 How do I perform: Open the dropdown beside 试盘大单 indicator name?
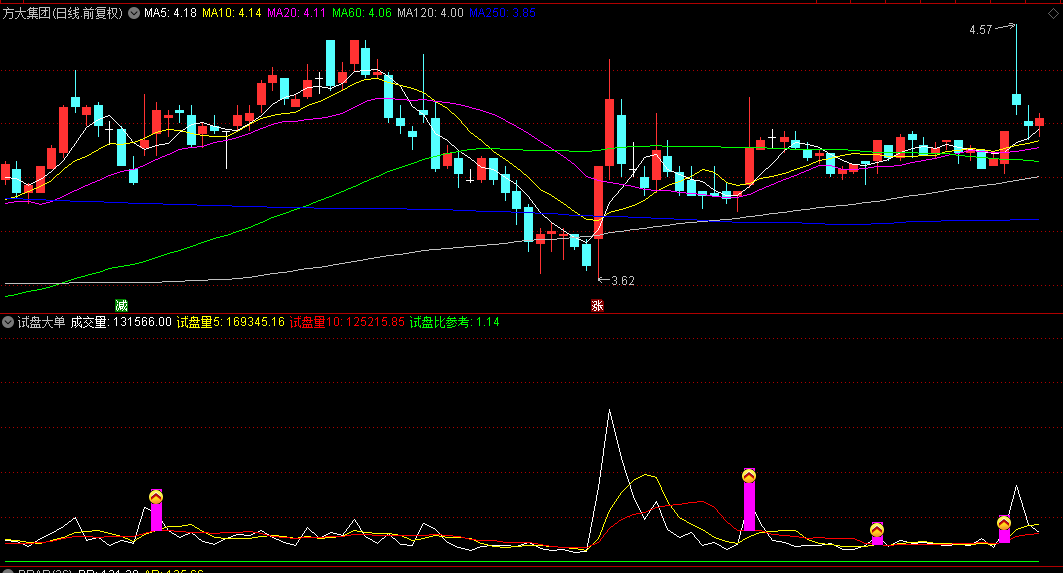(x=7, y=322)
